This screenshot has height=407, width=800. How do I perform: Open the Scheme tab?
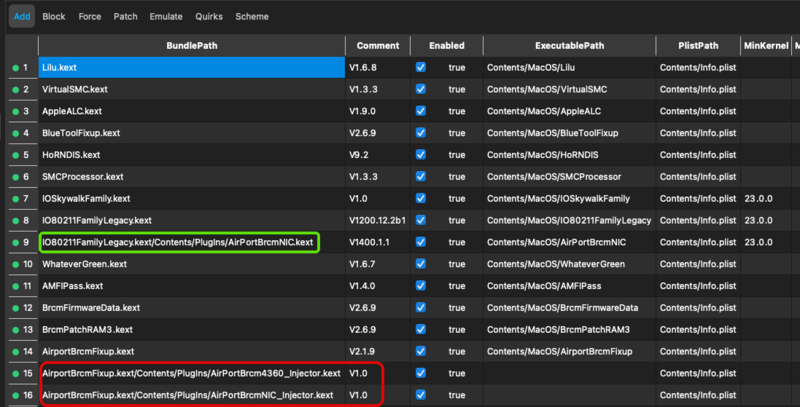[252, 16]
